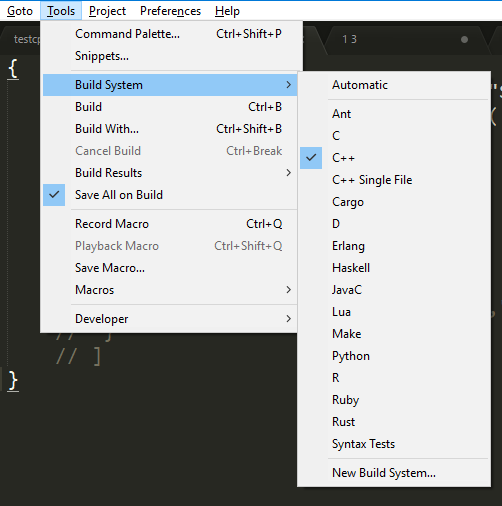The width and height of the screenshot is (502, 506).
Task: Select Ant build system
Action: 394,114
